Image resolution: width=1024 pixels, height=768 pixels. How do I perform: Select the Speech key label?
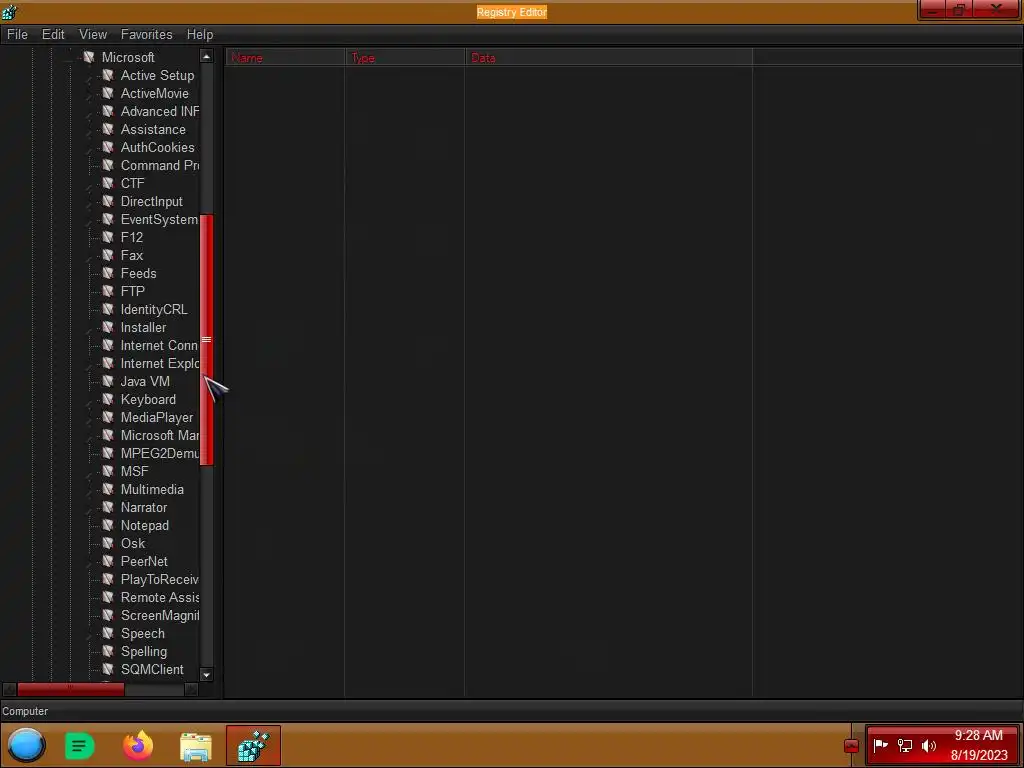142,633
